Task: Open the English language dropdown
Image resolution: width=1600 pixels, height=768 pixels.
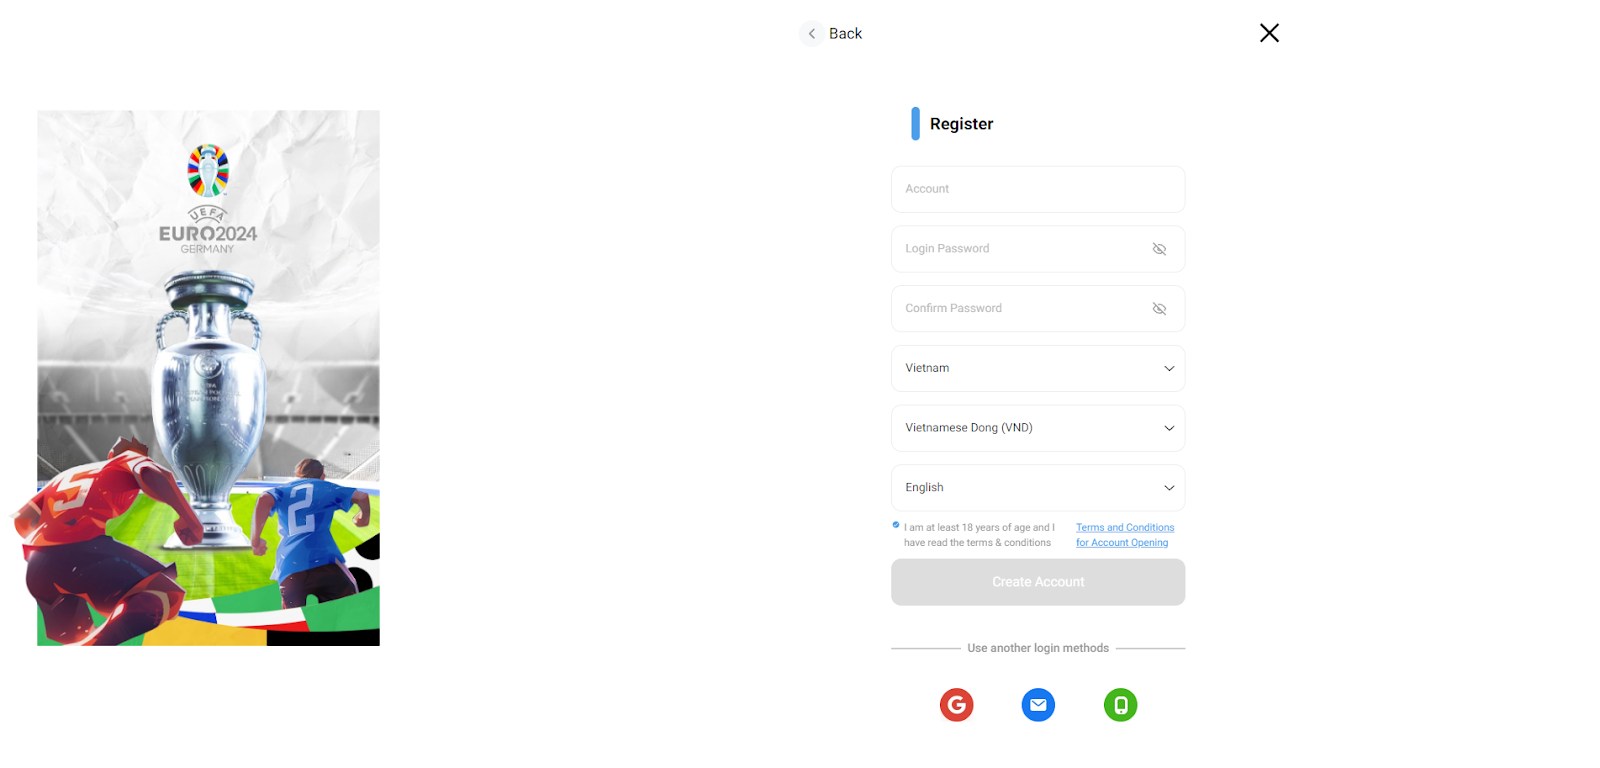Action: click(x=1038, y=488)
